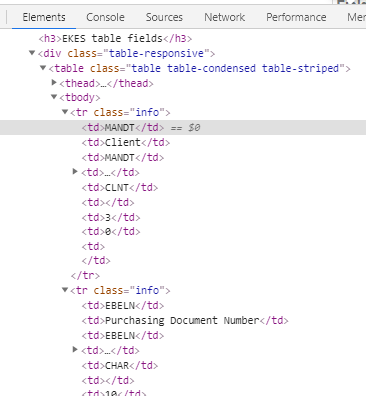Expand the thead node arrow
Viewport: 366px width, 396px height.
[54, 82]
